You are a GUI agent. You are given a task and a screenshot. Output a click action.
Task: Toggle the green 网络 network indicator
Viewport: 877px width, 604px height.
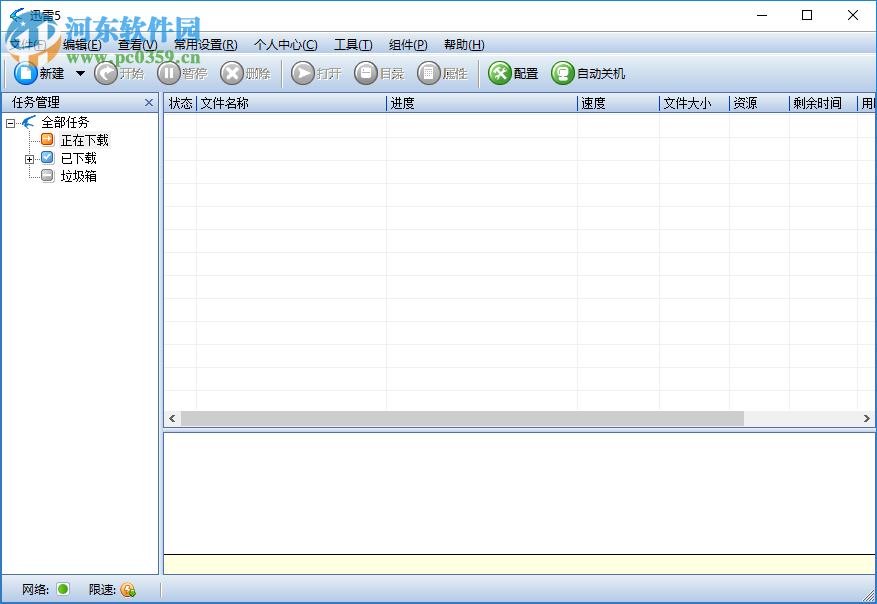tap(61, 590)
